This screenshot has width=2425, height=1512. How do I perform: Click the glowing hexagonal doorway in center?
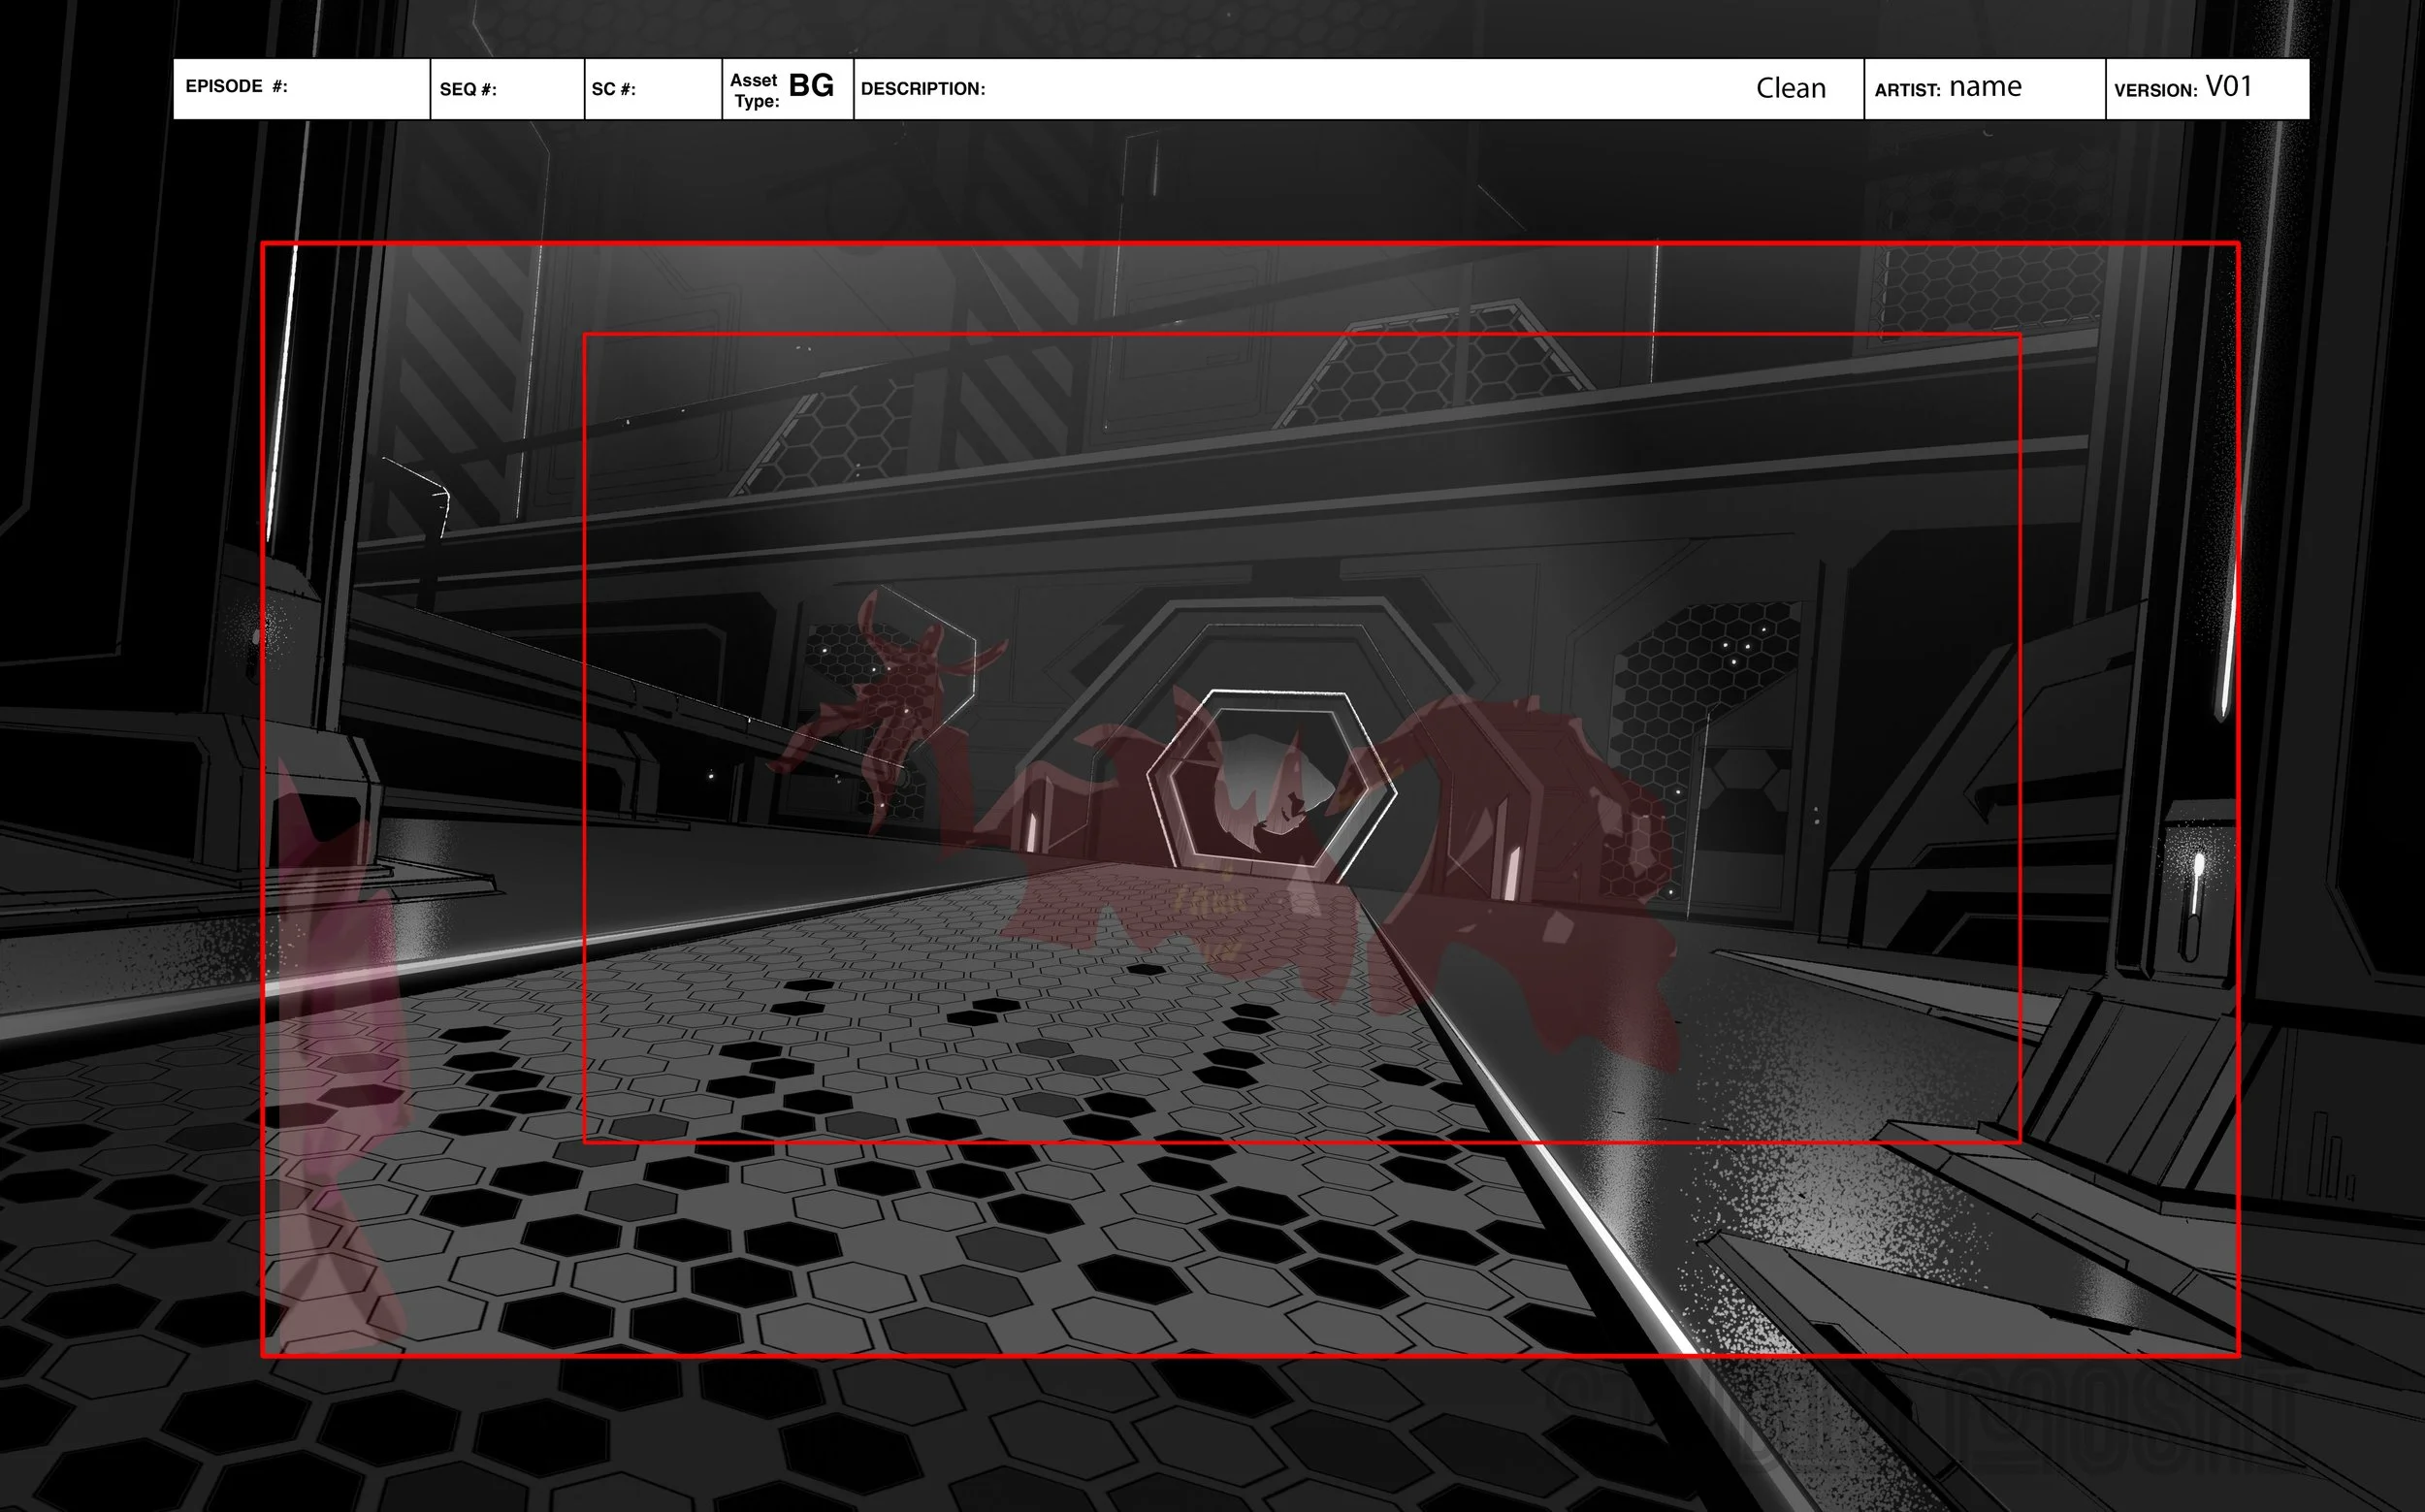click(x=1271, y=785)
